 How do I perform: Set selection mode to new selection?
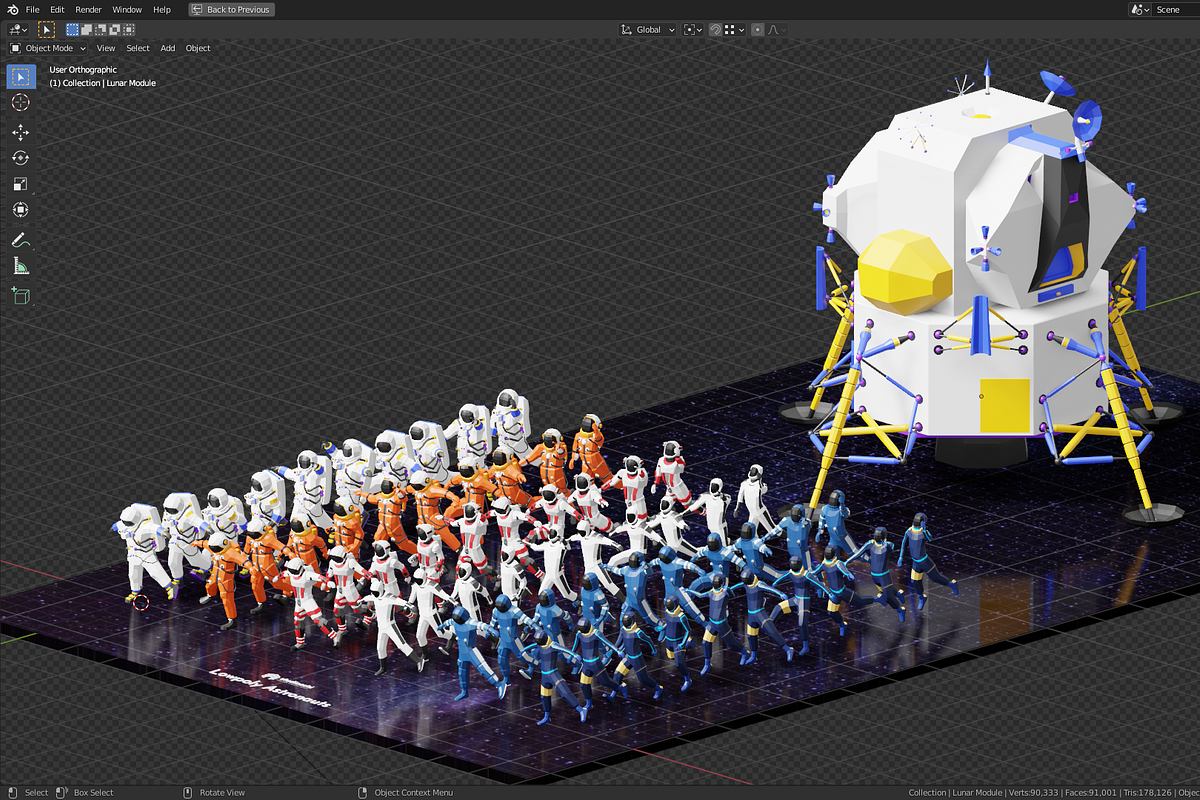tap(72, 30)
